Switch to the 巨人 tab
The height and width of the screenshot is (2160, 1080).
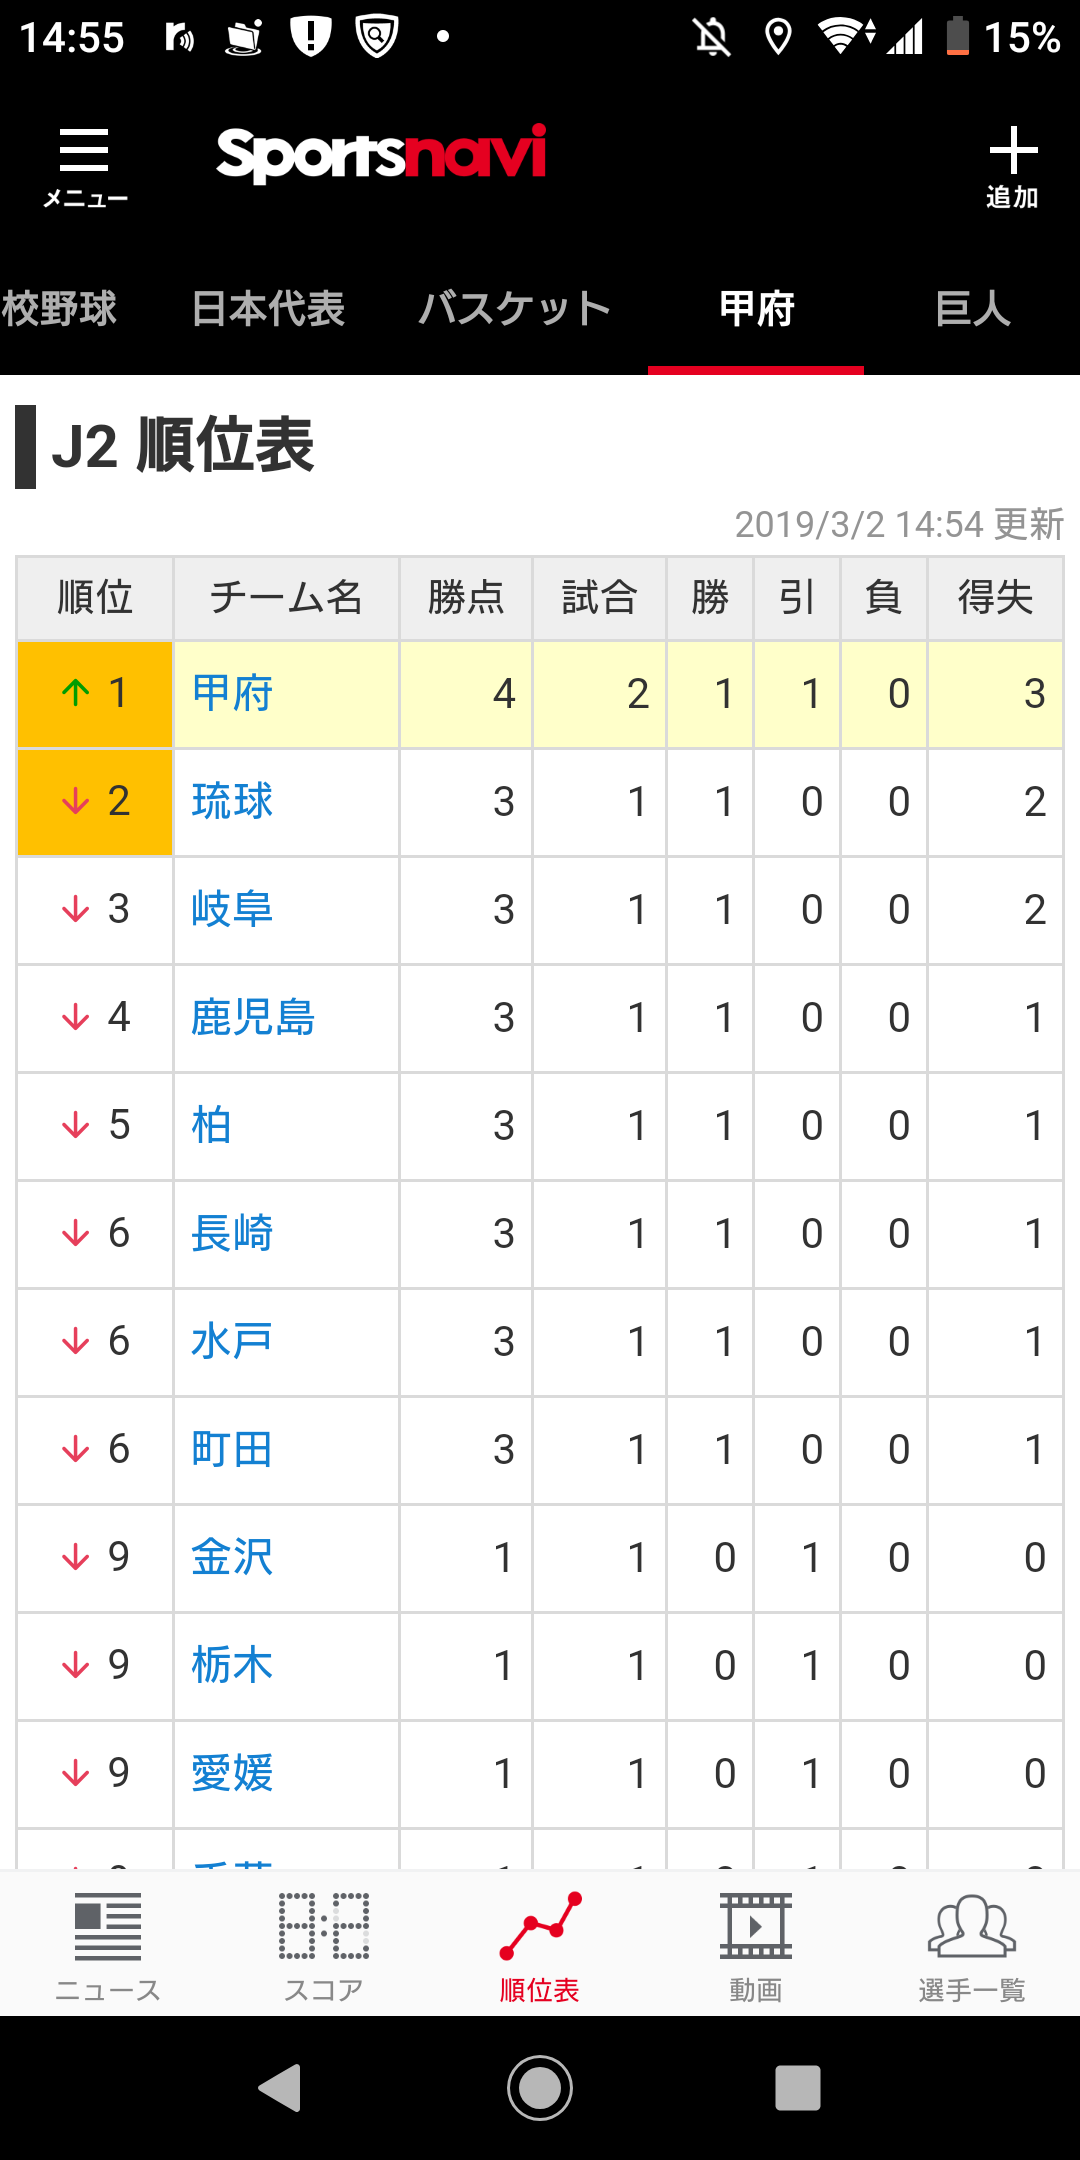[973, 308]
